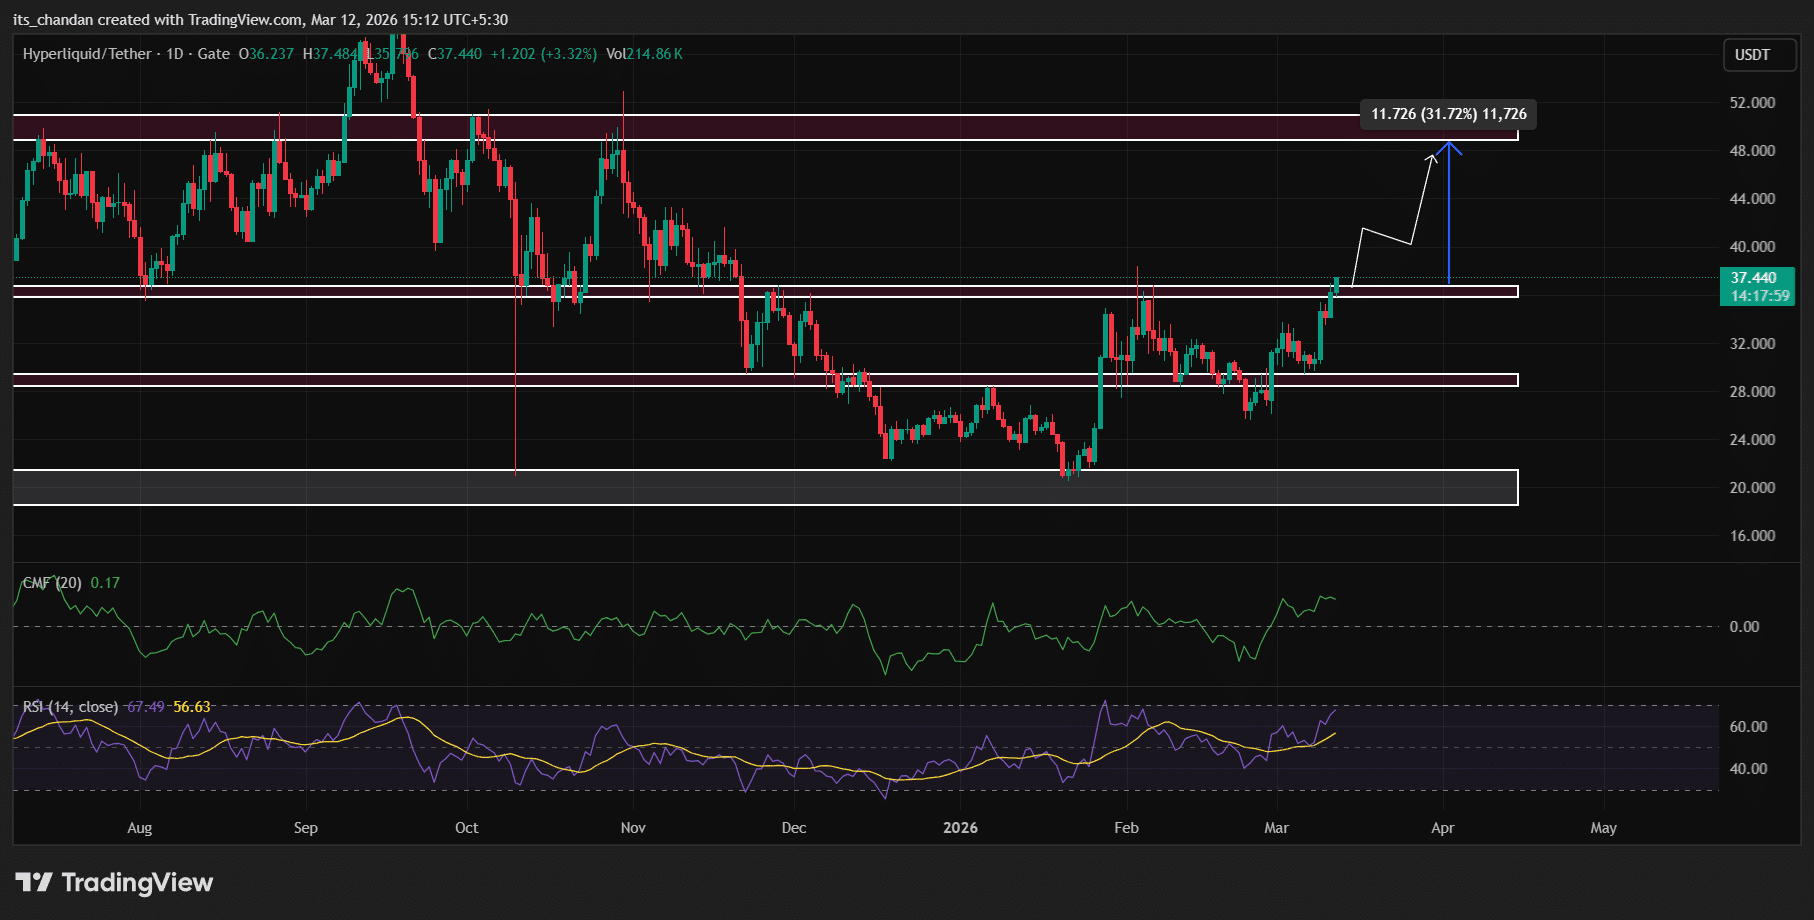Viewport: 1814px width, 920px height.
Task: Click the 11.726 (31.72%) measurement label
Action: click(1448, 114)
